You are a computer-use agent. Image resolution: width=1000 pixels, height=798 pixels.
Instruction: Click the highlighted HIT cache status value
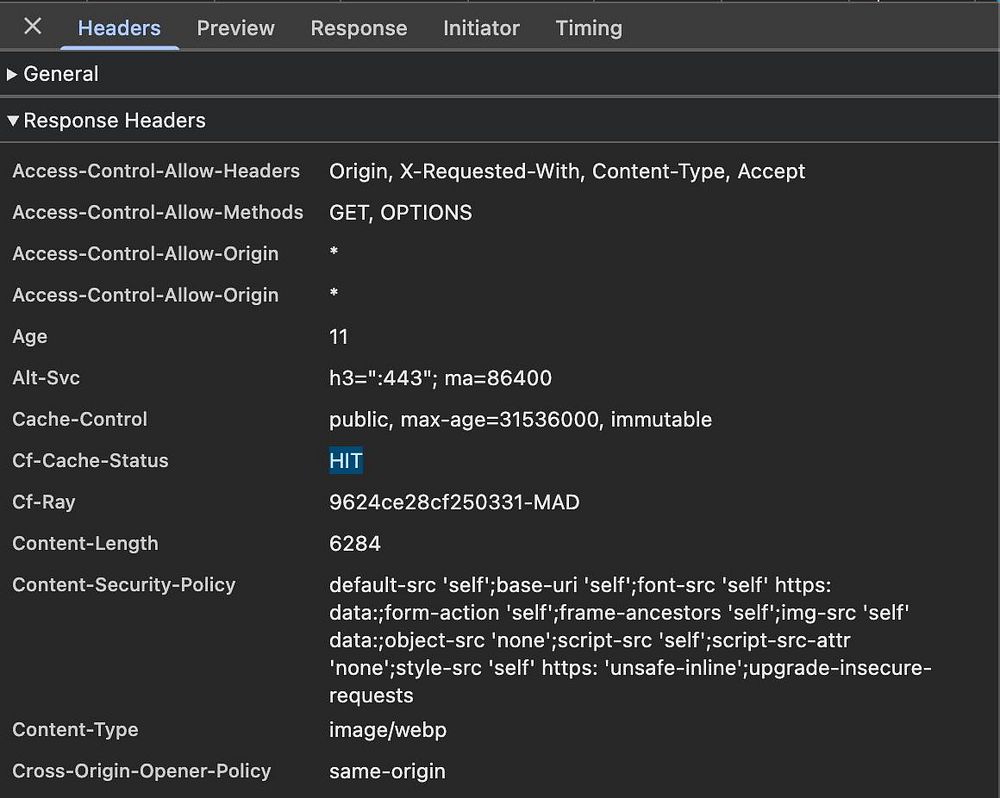[x=346, y=461]
